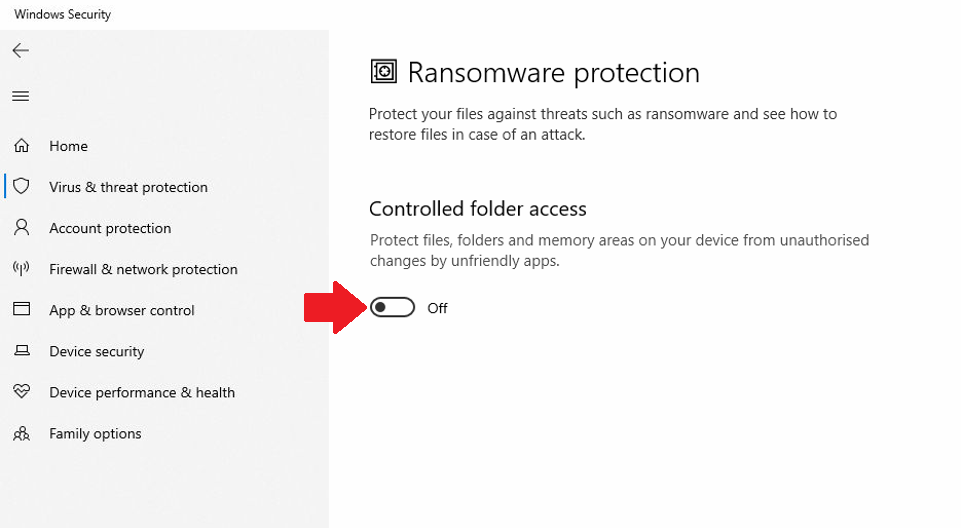Click the Ransomware protection header icon

383,72
